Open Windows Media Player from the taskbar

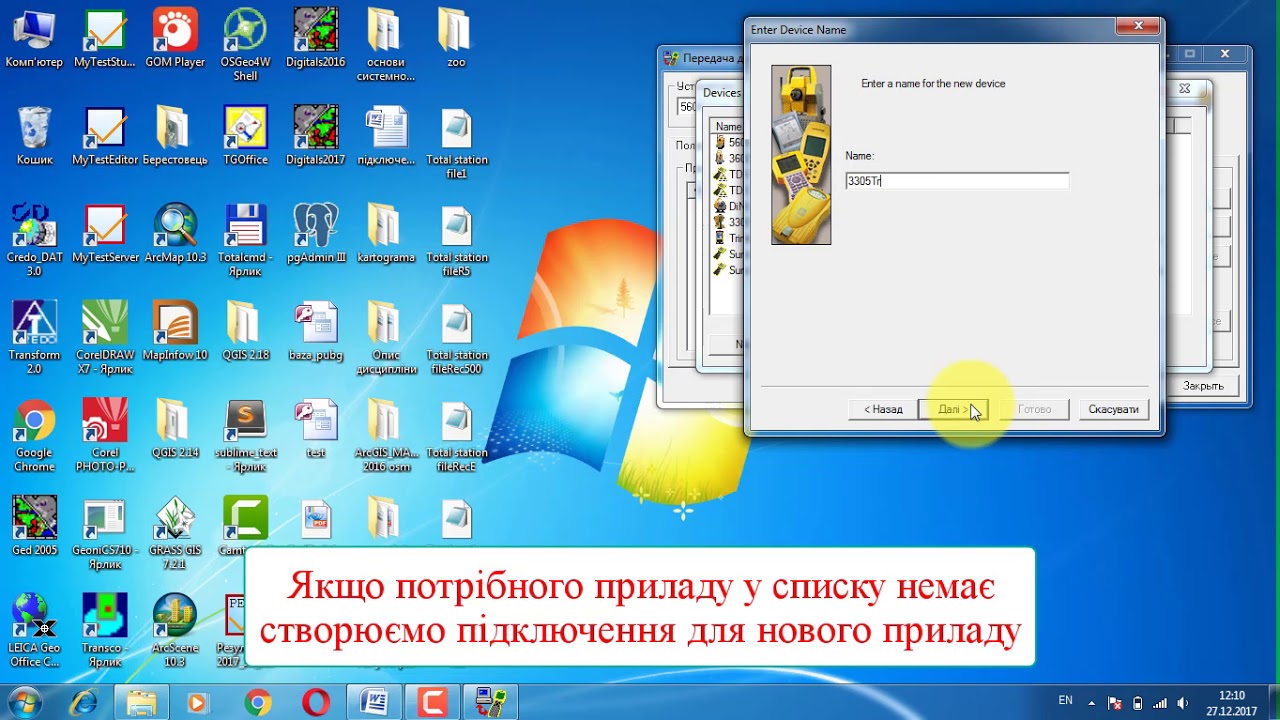pyautogui.click(x=199, y=702)
